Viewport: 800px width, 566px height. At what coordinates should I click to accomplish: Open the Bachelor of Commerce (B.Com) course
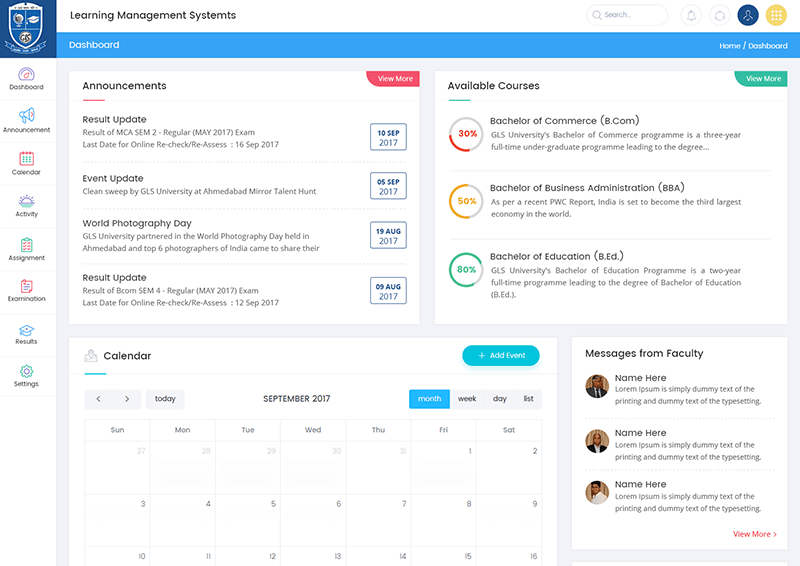coord(564,121)
